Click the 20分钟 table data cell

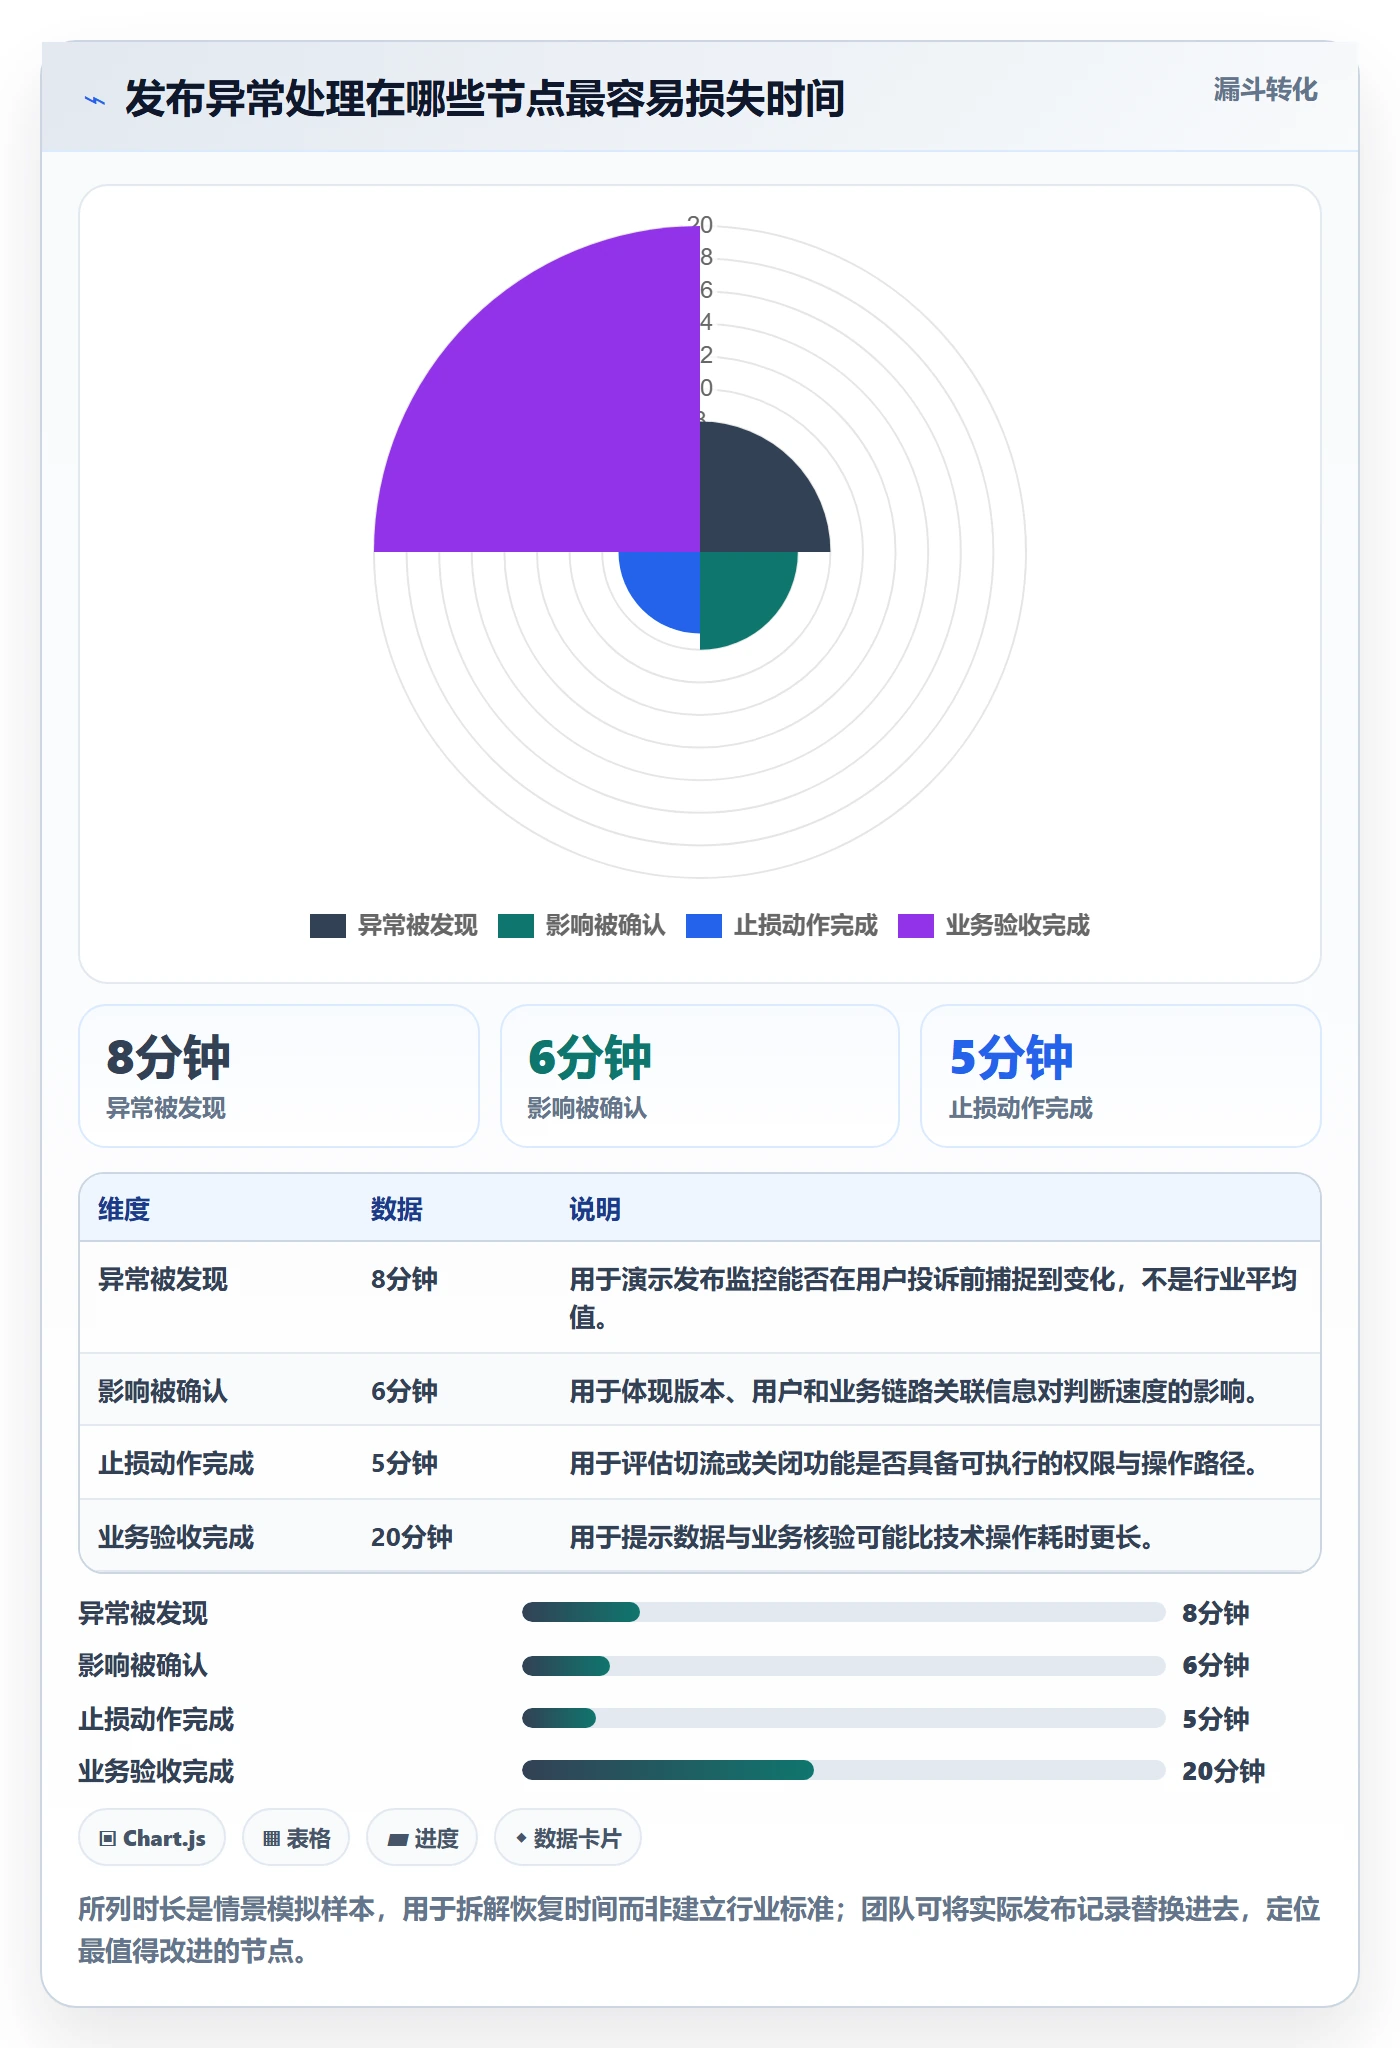coord(412,1537)
